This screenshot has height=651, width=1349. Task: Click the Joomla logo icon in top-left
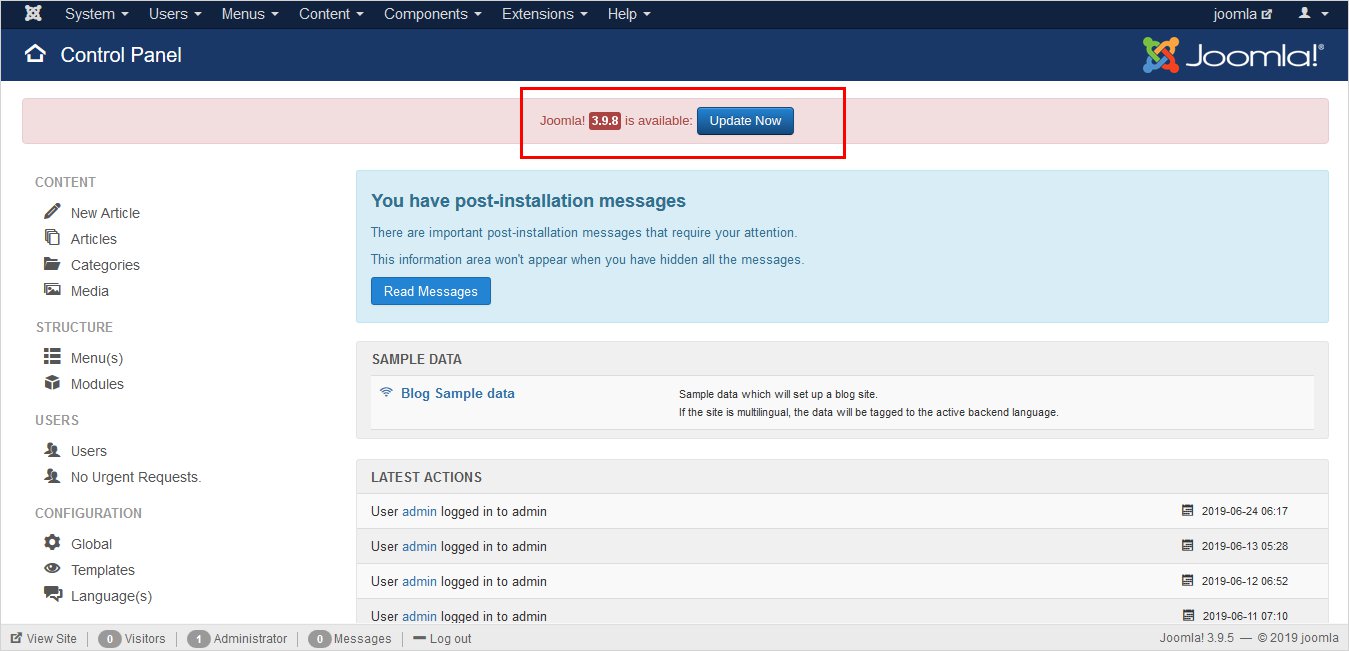click(33, 14)
